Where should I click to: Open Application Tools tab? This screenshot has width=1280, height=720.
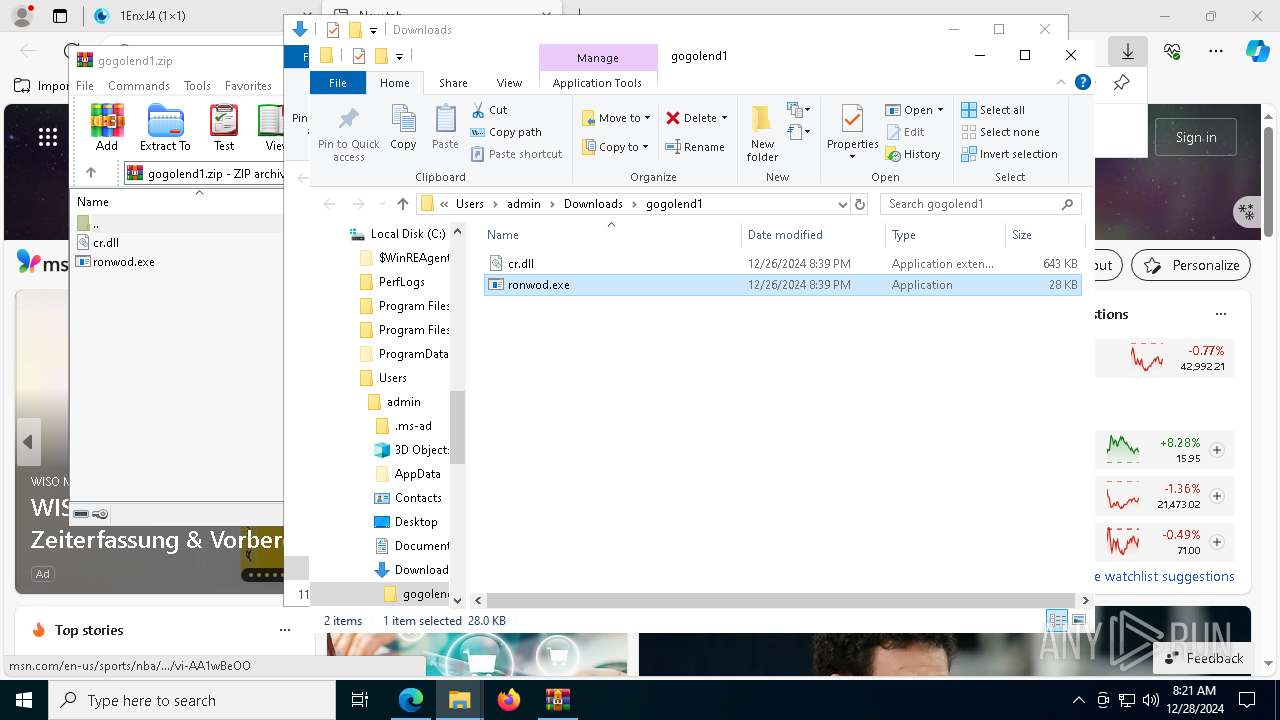point(597,83)
